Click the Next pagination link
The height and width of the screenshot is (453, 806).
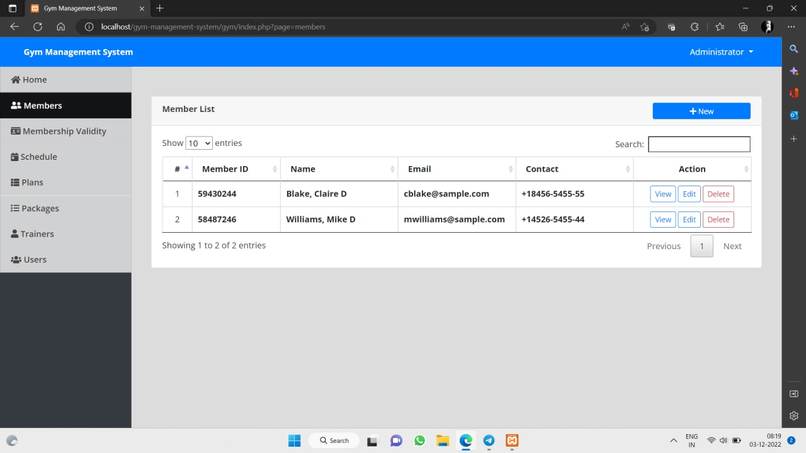click(732, 246)
